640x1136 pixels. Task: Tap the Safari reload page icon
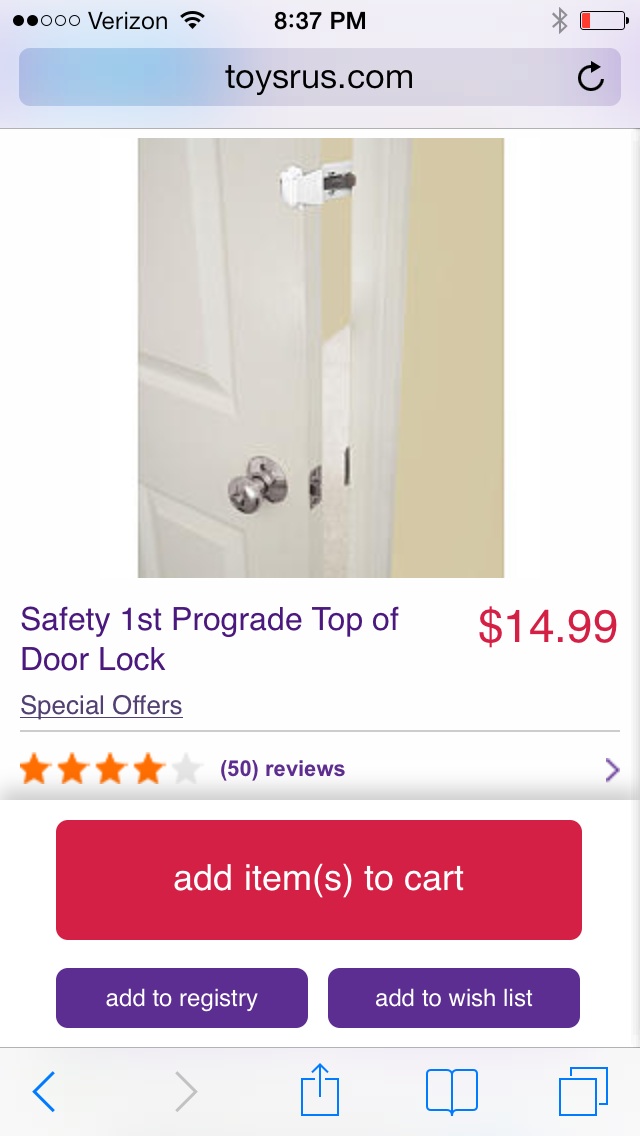[591, 77]
